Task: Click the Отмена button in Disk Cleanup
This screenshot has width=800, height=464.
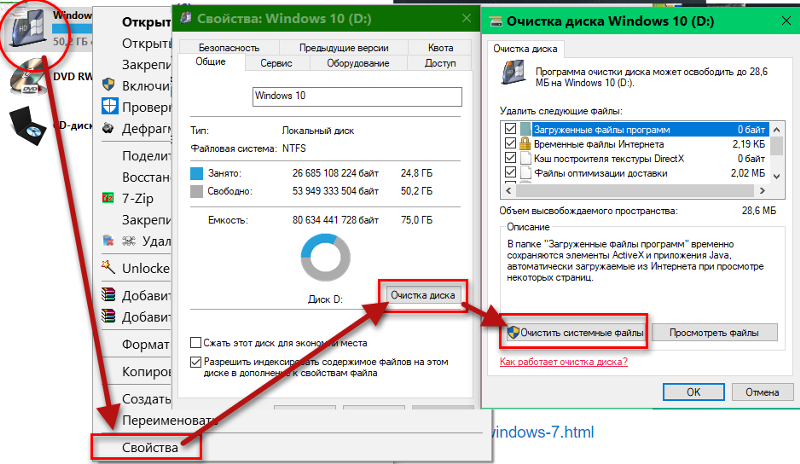Action: coord(762,392)
